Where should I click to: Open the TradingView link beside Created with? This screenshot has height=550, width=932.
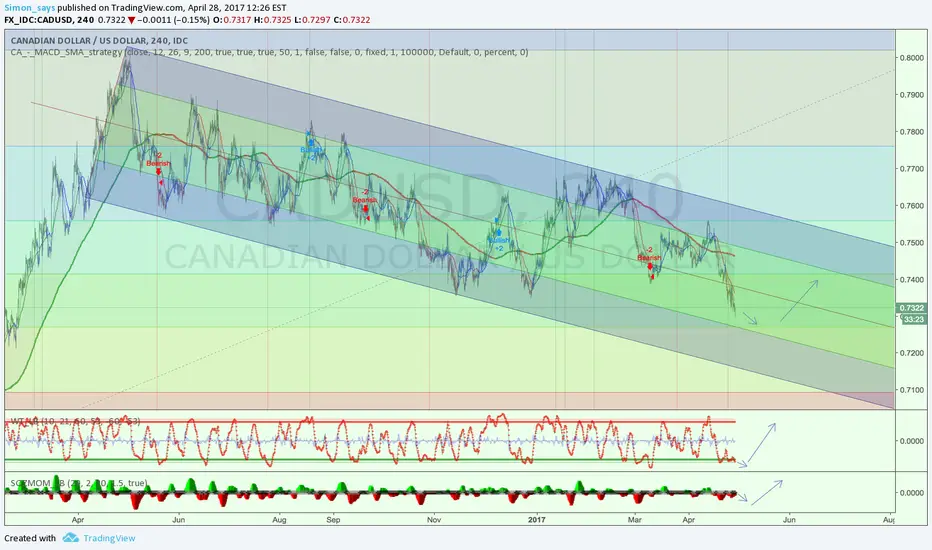(x=109, y=538)
